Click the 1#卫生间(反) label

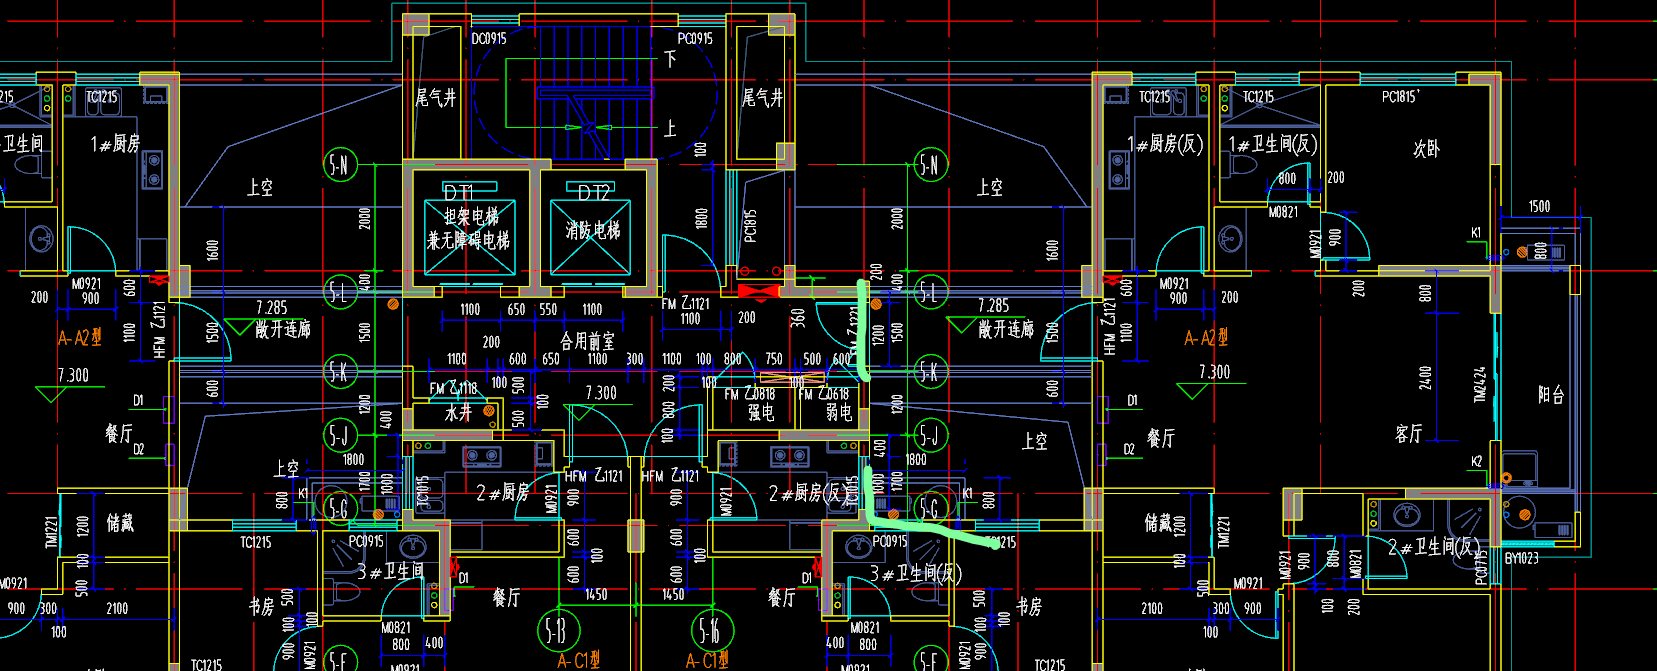coord(1272,144)
